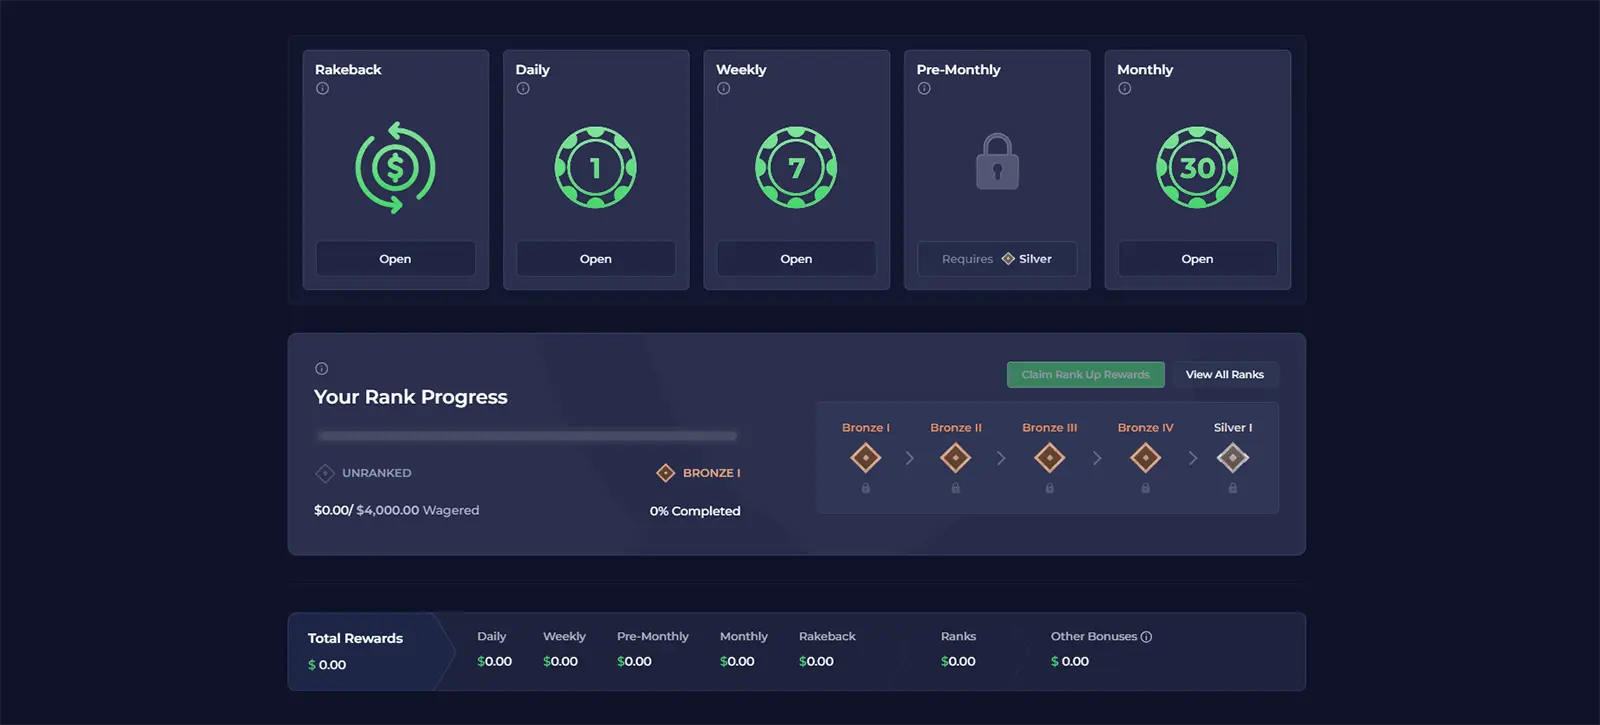Screen dimensions: 1600x725
Task: Click the Bronze I badge beside progress bar
Action: point(666,473)
